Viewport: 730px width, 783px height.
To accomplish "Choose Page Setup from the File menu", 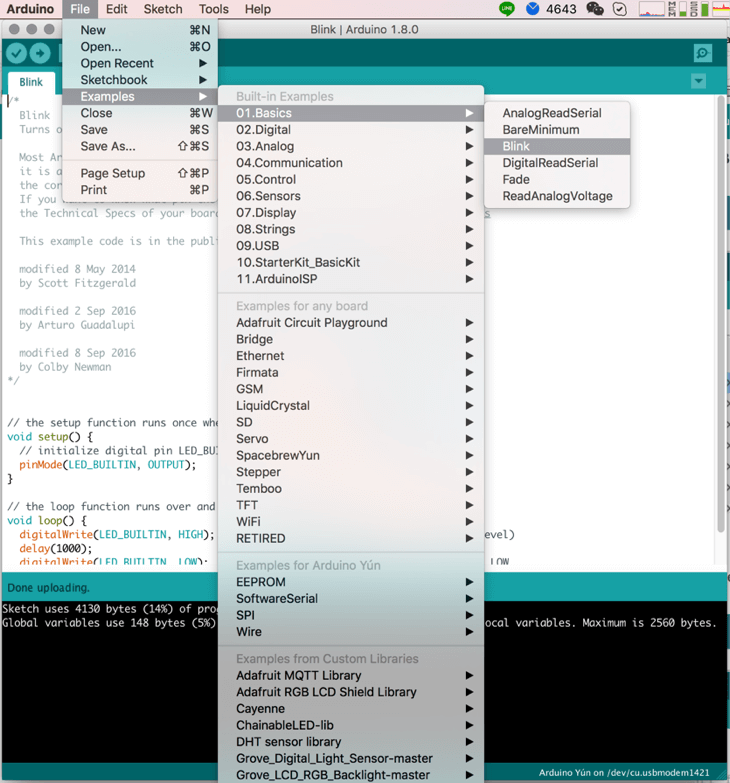I will point(140,173).
